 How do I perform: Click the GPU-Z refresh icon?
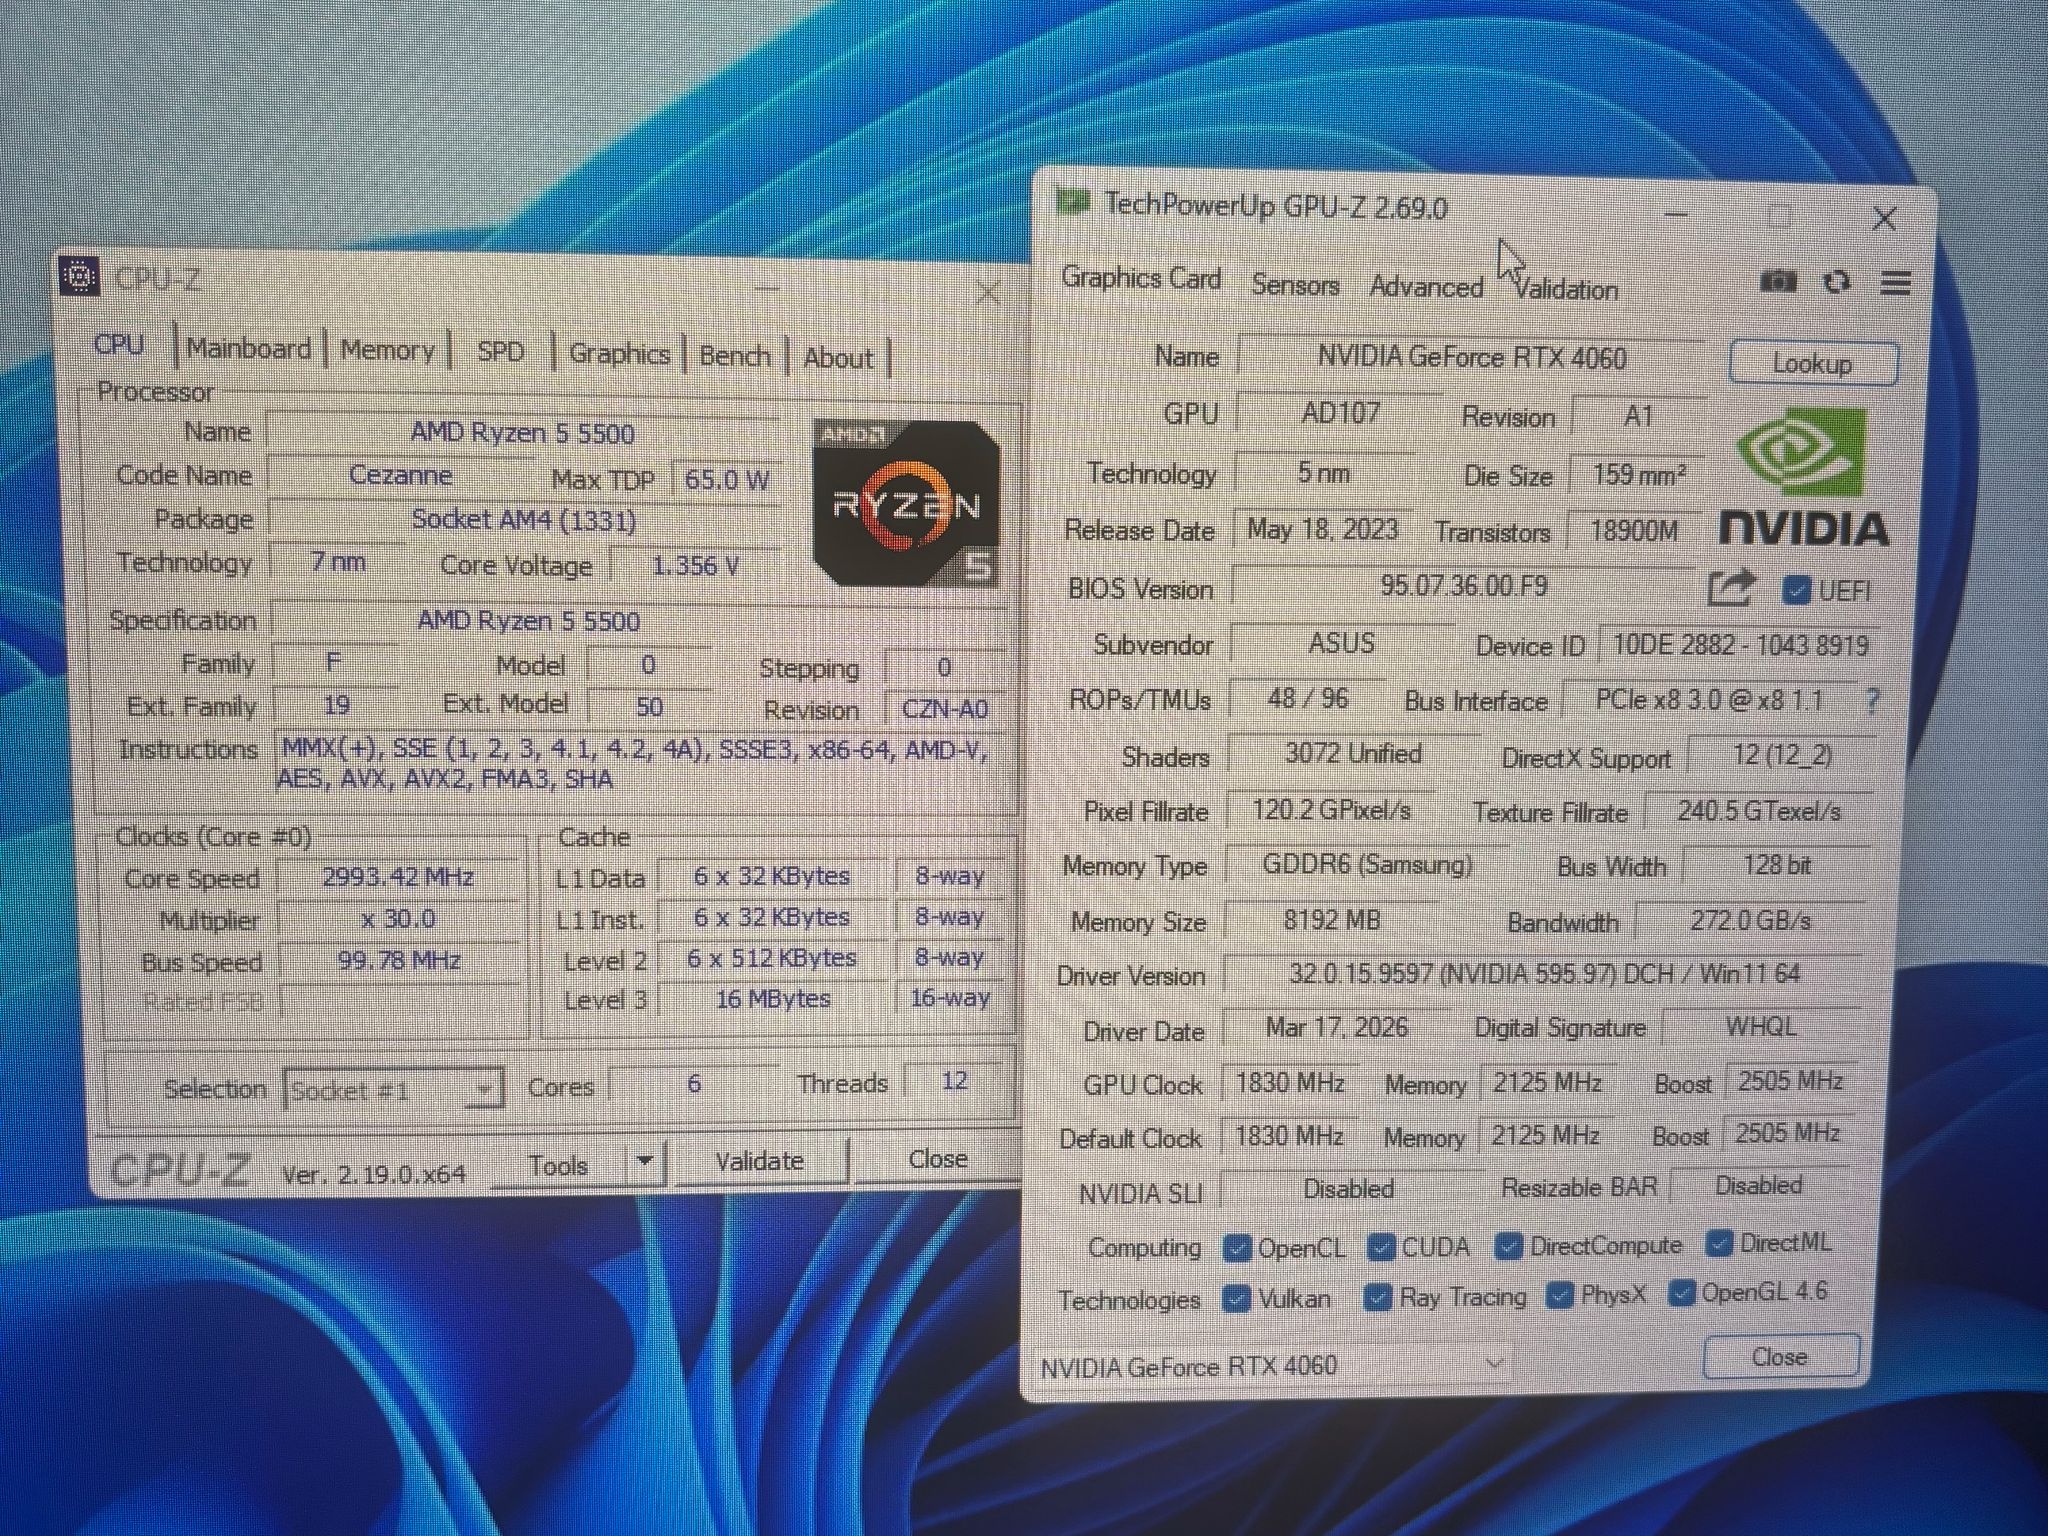1836,283
